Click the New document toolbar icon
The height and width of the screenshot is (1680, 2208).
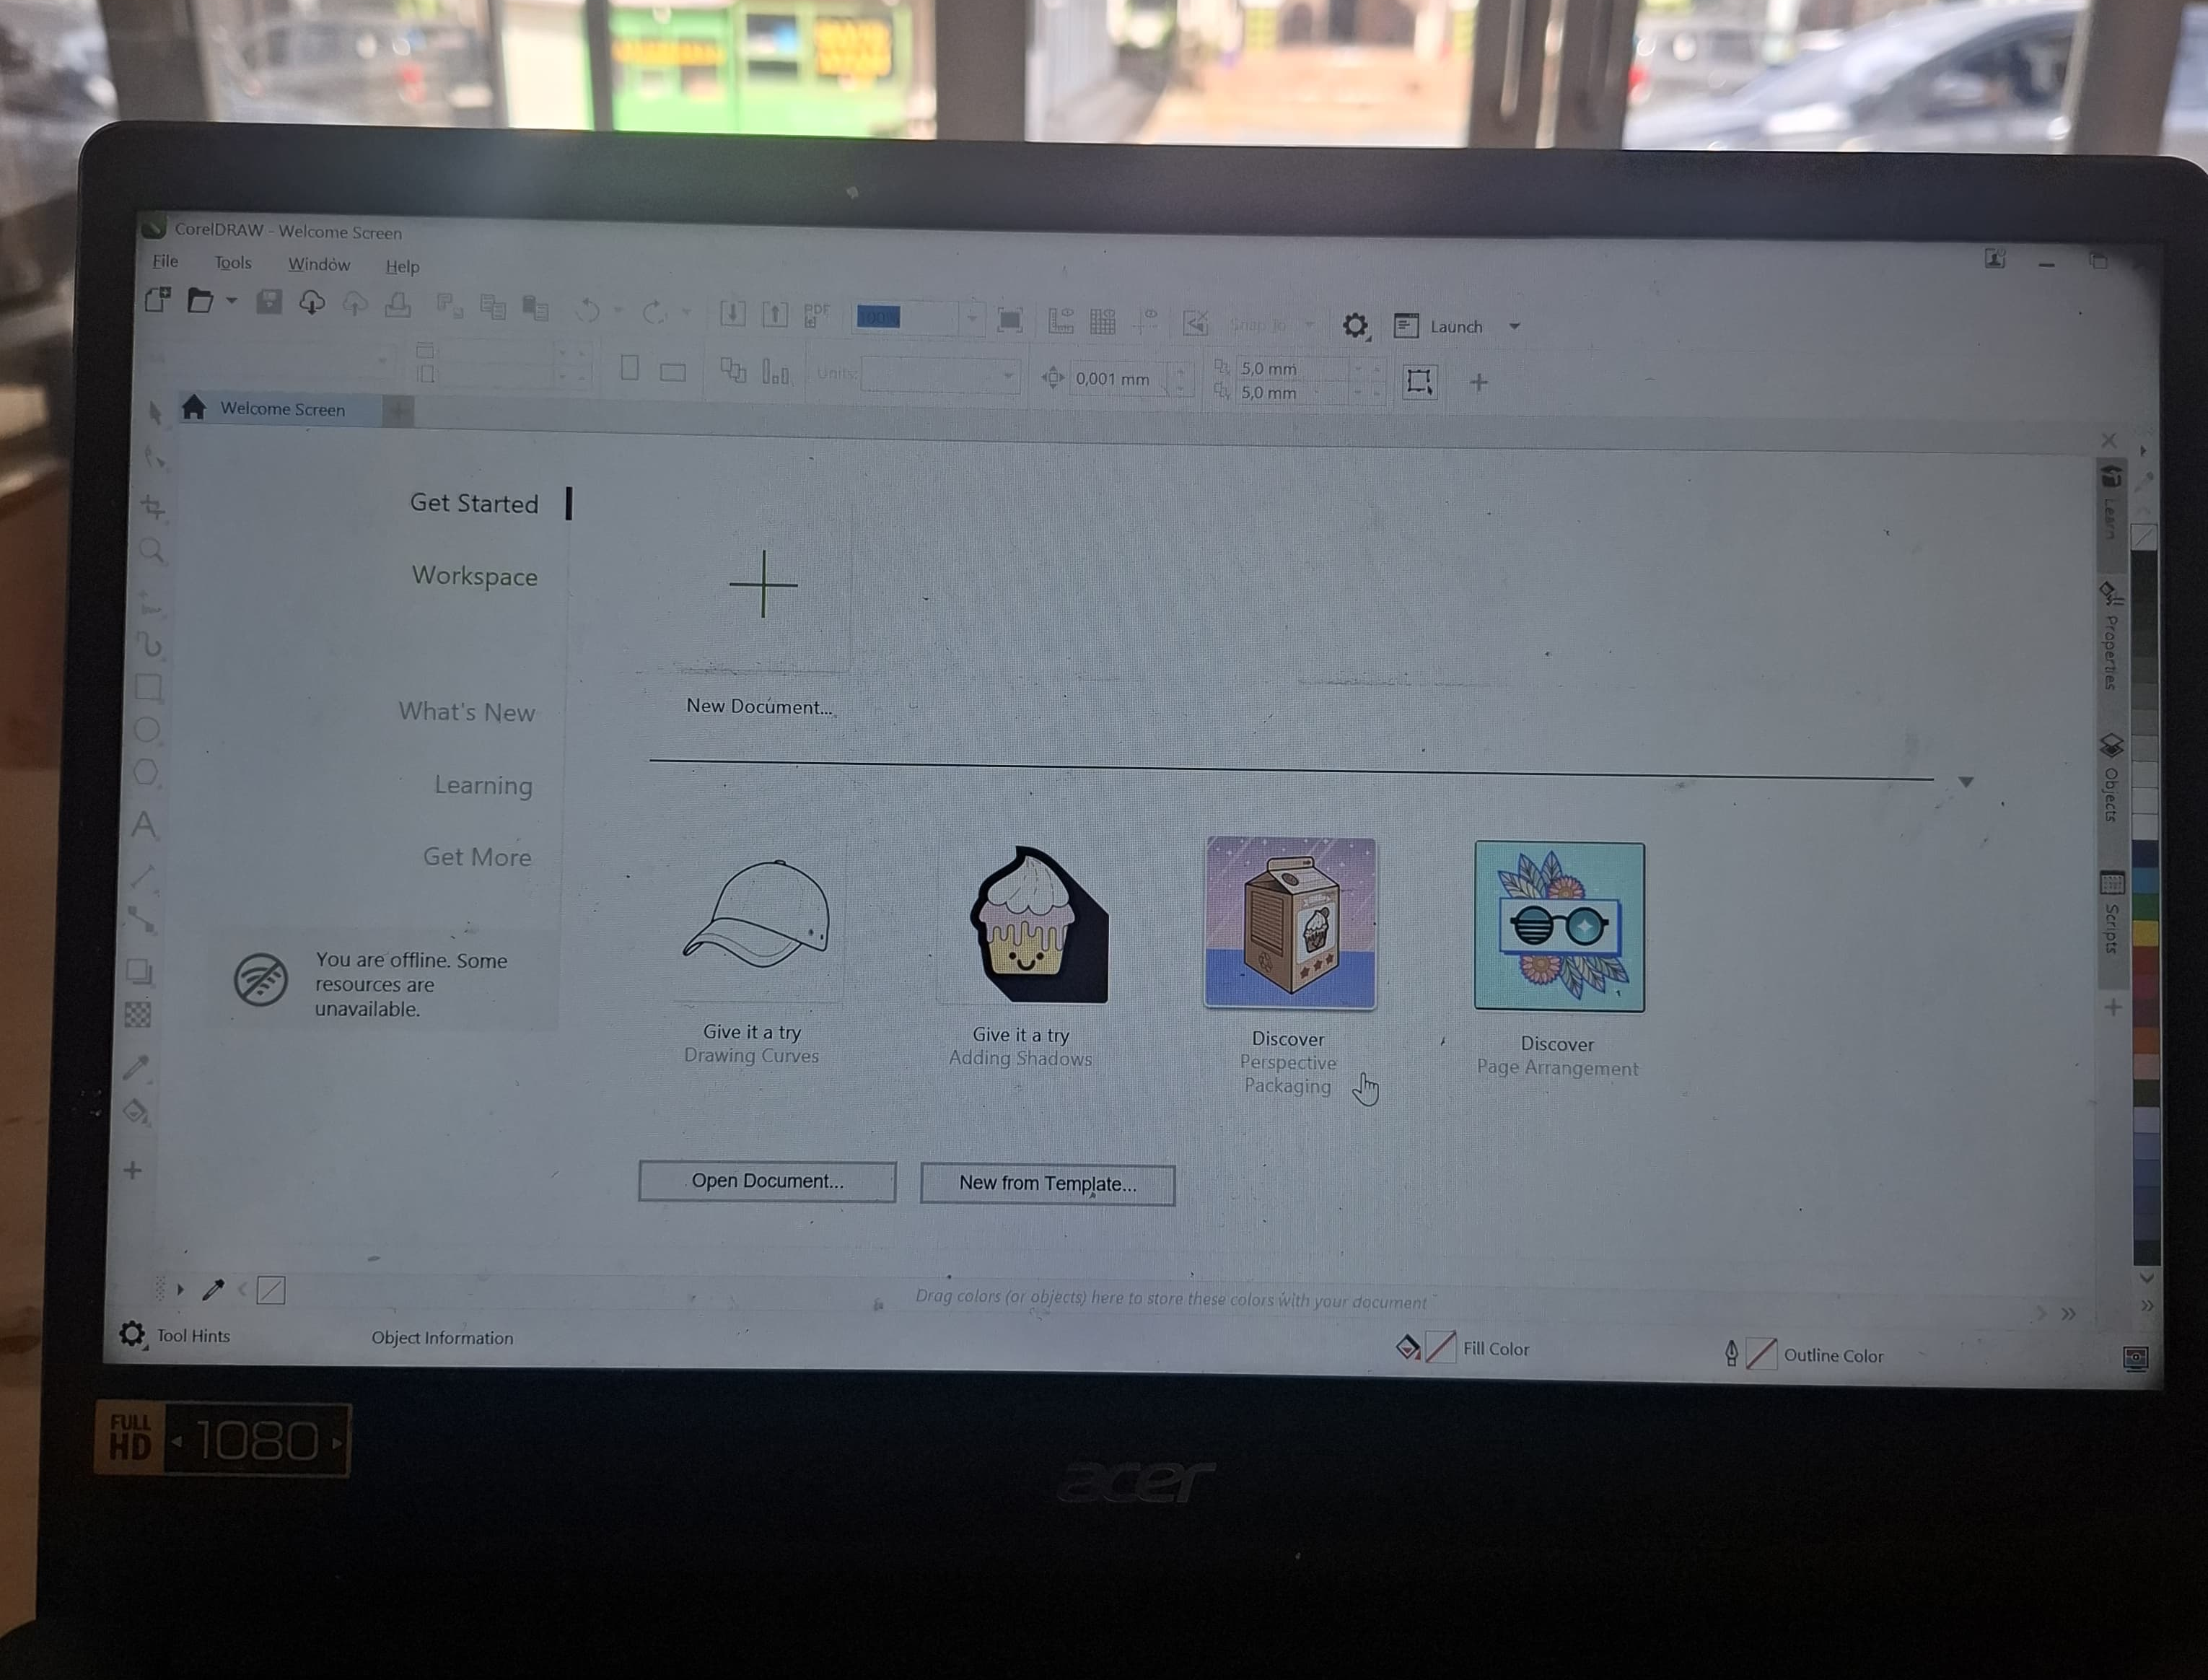(158, 300)
